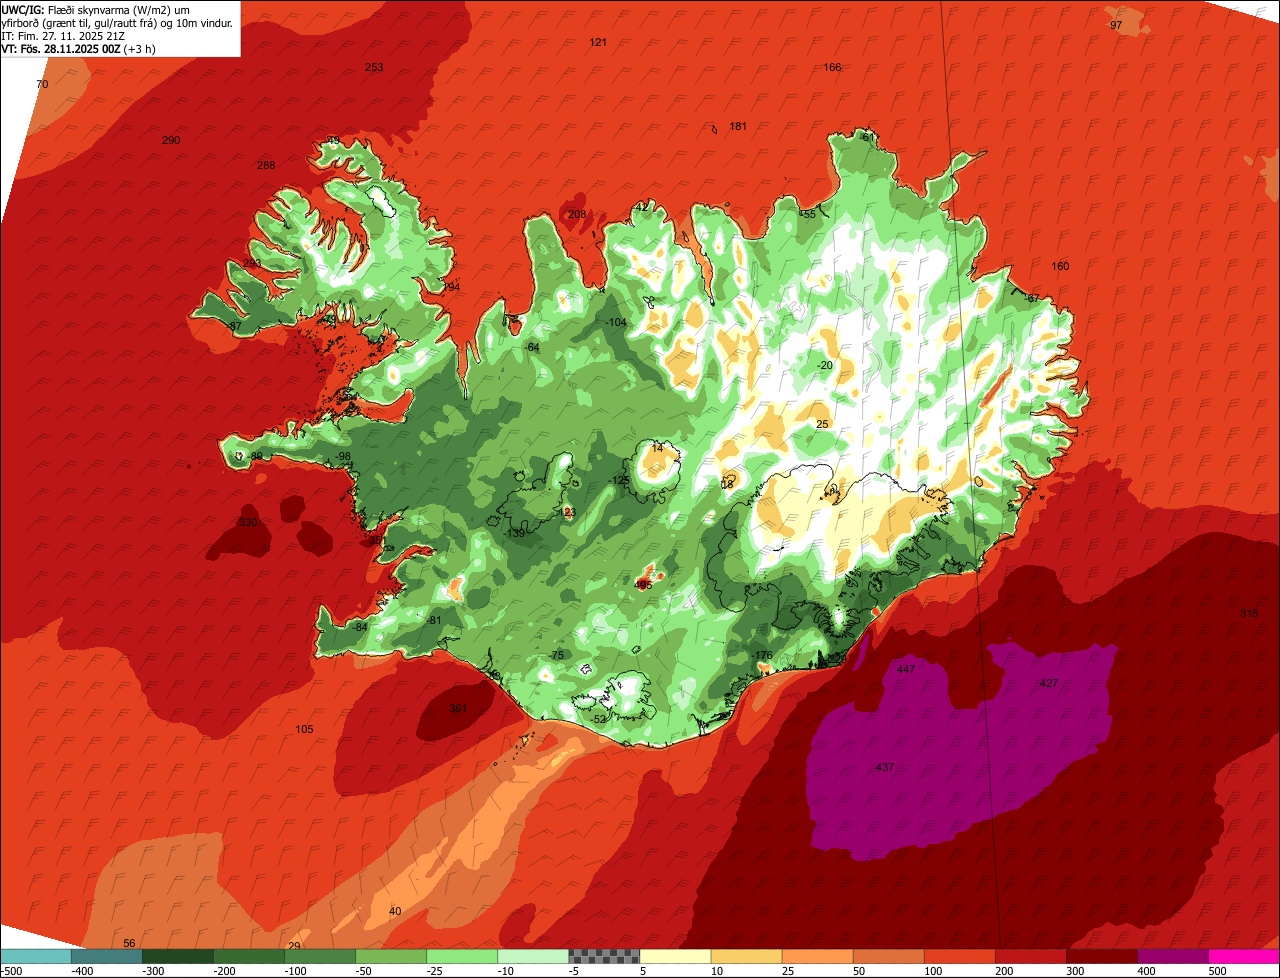Click the -64 value in northwest Iceland
Image resolution: width=1280 pixels, height=978 pixels.
click(532, 346)
